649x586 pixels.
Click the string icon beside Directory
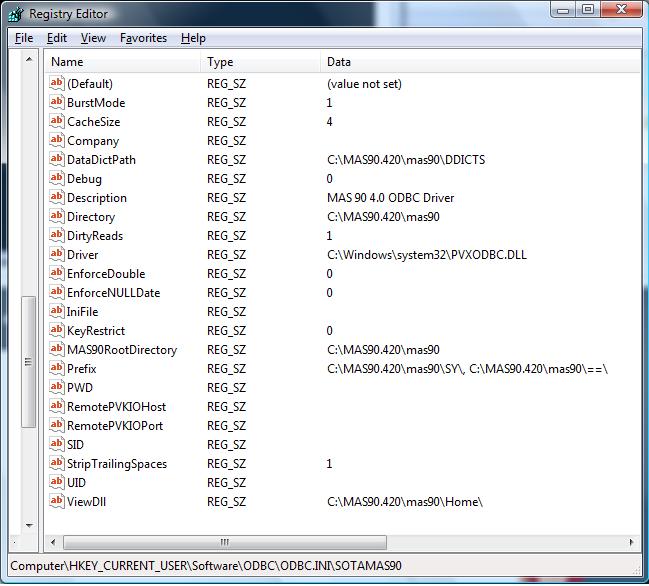(57, 216)
